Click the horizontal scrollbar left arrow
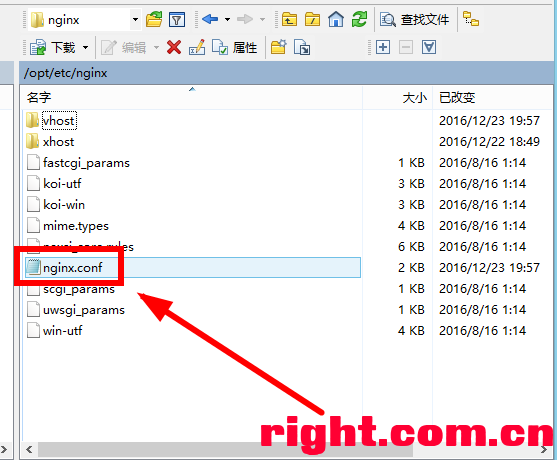 tap(29, 450)
